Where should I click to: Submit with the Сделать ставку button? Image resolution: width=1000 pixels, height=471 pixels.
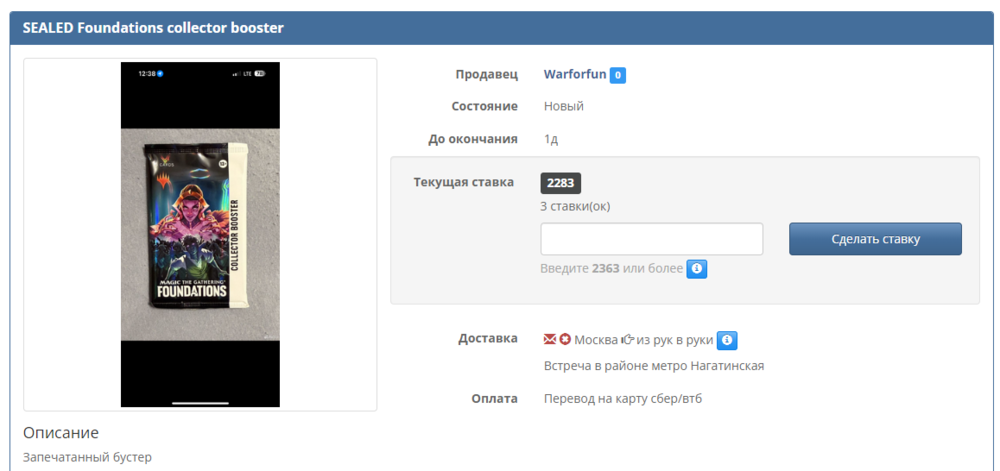click(875, 239)
